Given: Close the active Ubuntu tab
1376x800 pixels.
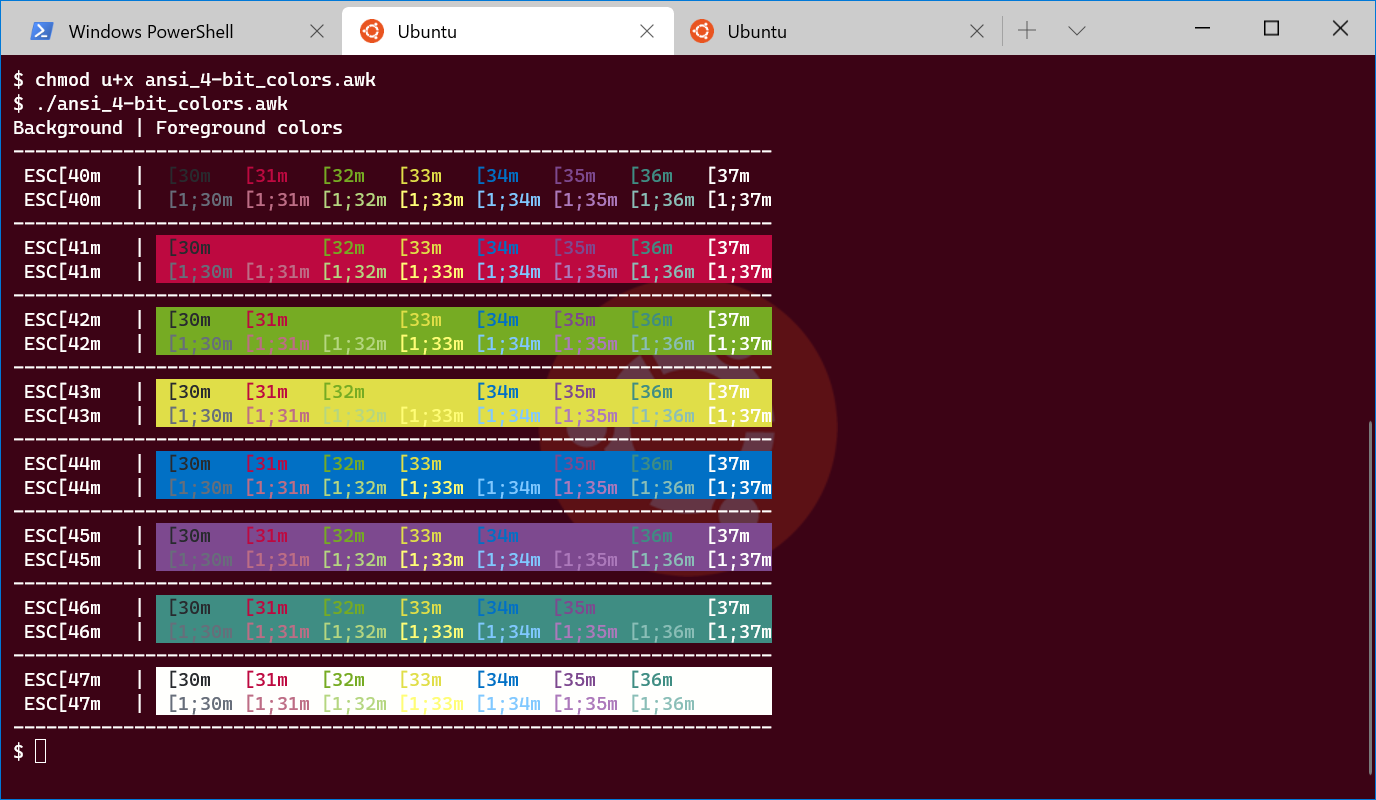Looking at the screenshot, I should tap(647, 31).
